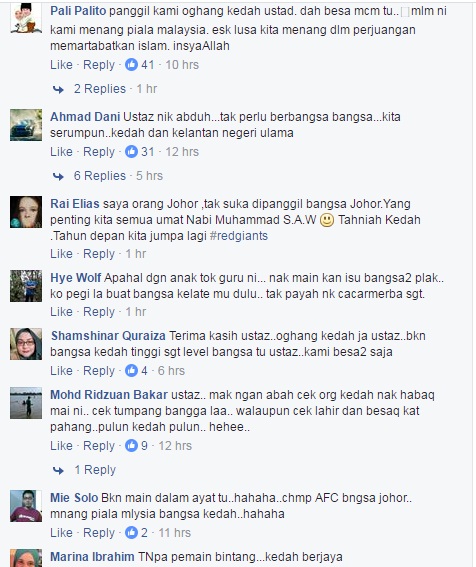Click the reply arrow icon next to 1 Reply
The width and height of the screenshot is (476, 567).
(58, 470)
